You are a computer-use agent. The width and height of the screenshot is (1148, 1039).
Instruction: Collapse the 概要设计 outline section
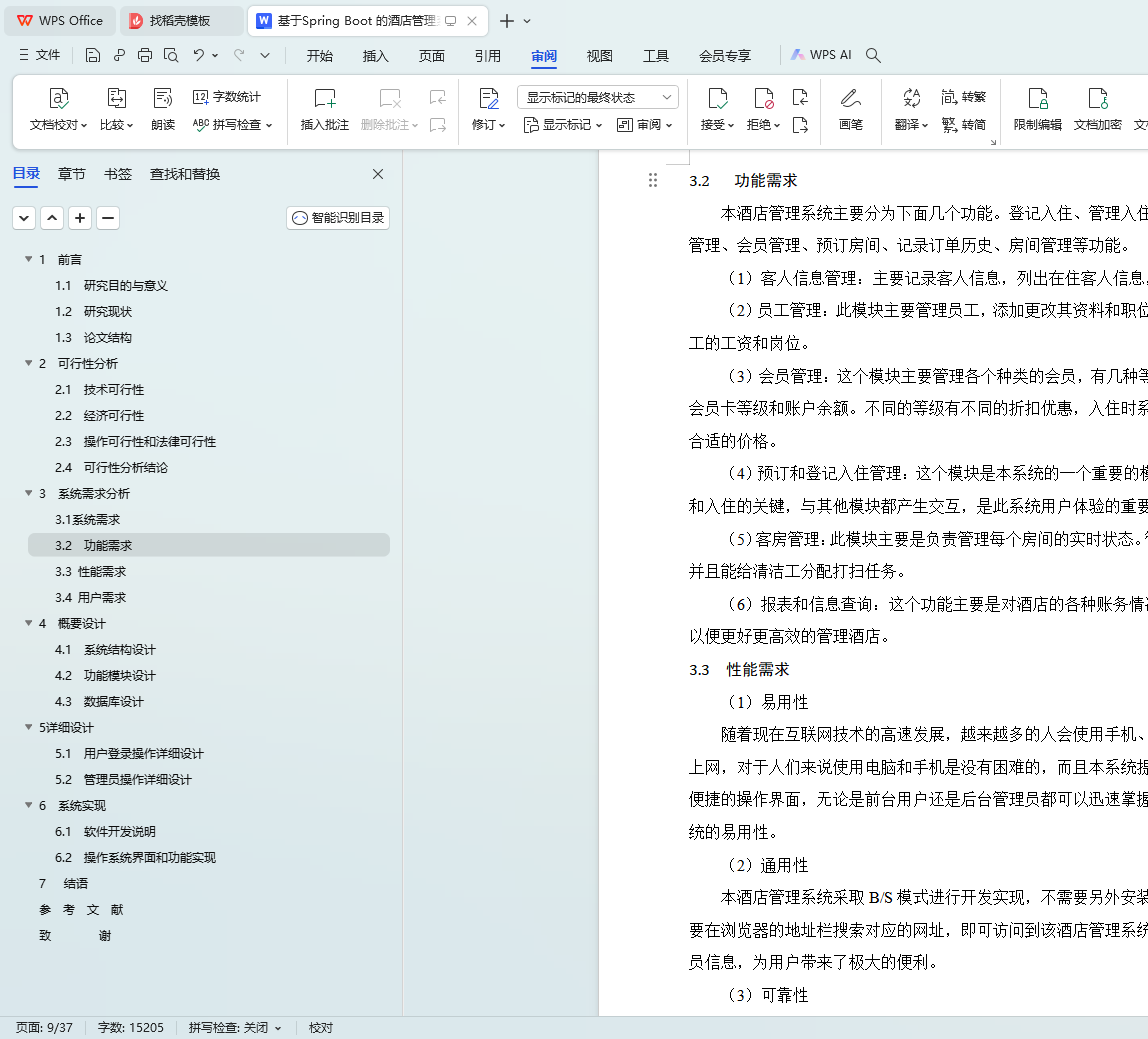pyautogui.click(x=29, y=623)
